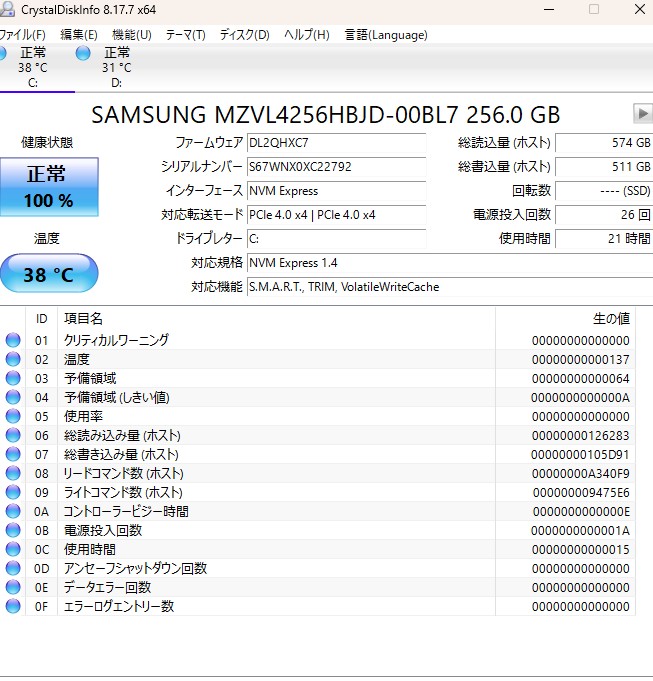The image size is (653, 681).
Task: Click raw value 000000009475E6
Action: 581,493
